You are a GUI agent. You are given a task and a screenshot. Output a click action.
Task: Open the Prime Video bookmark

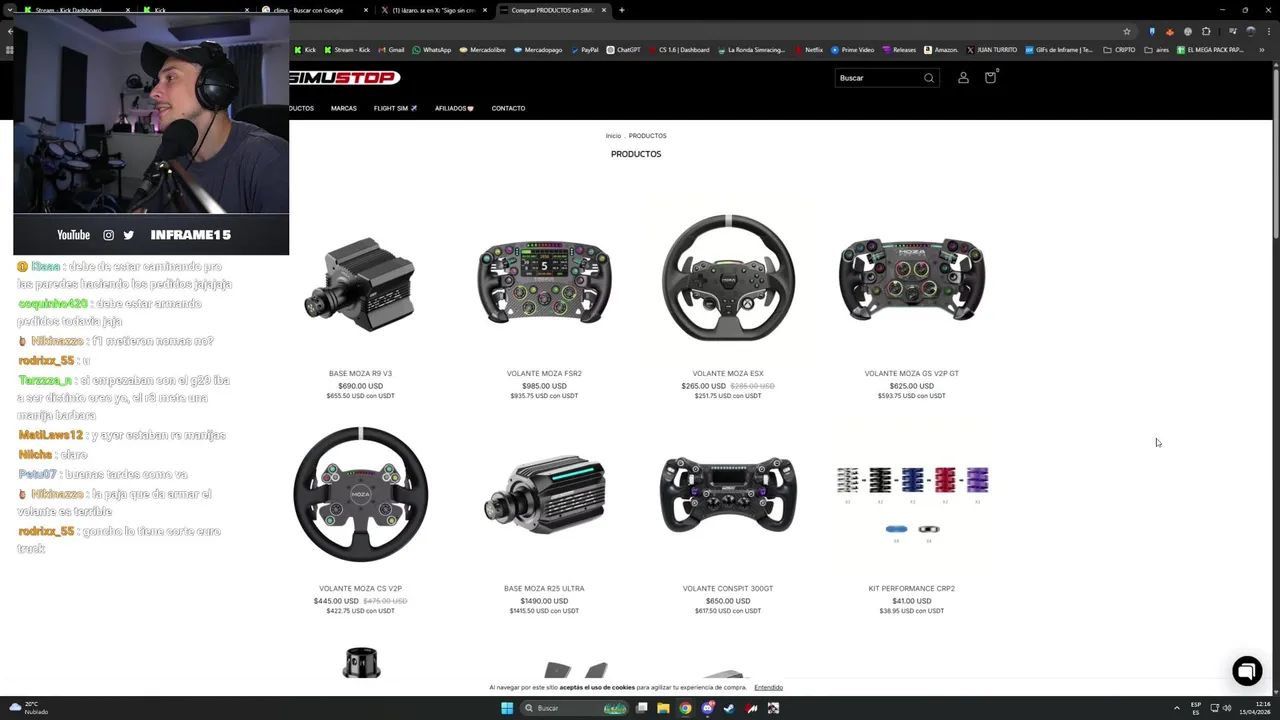coord(852,50)
